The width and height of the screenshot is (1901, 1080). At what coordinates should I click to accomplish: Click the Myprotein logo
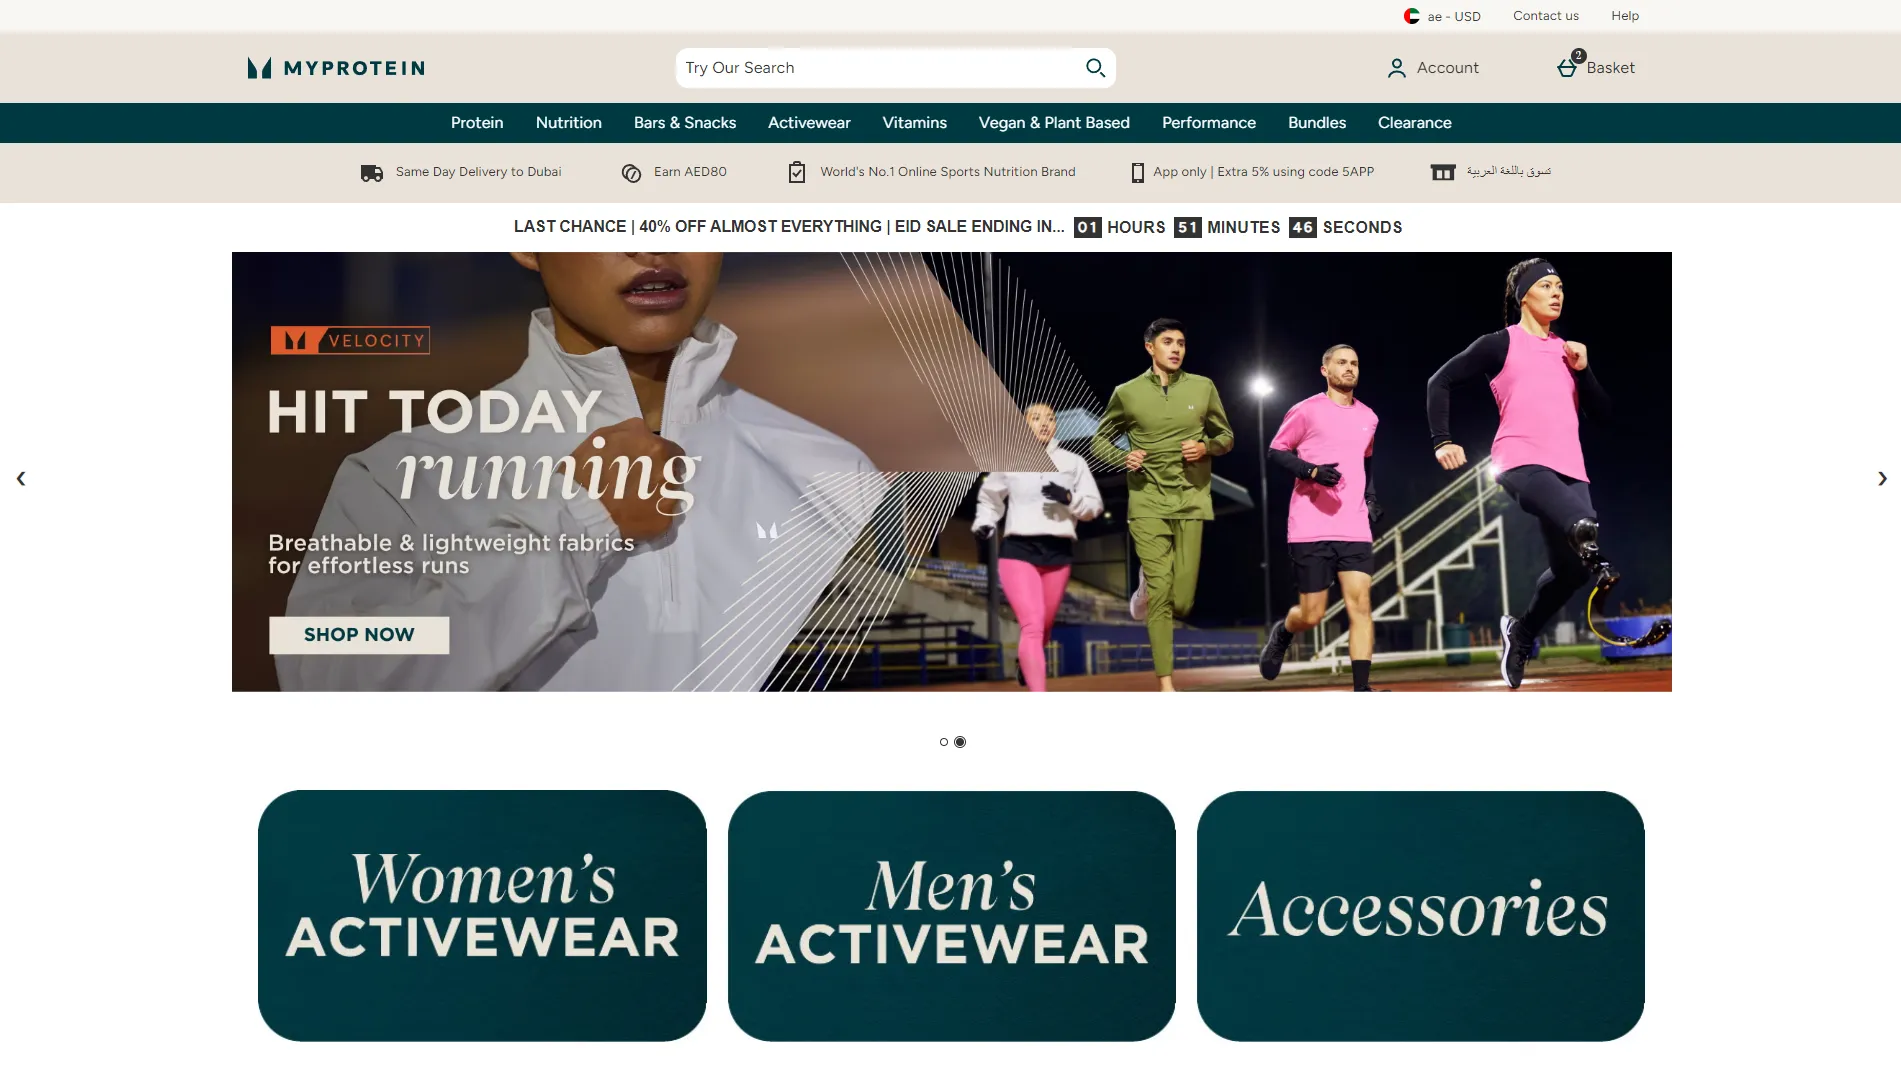pos(336,68)
